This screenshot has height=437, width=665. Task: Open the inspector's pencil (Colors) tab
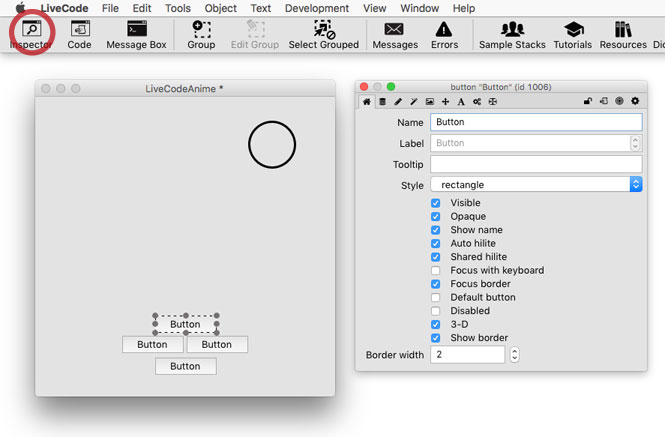(398, 101)
